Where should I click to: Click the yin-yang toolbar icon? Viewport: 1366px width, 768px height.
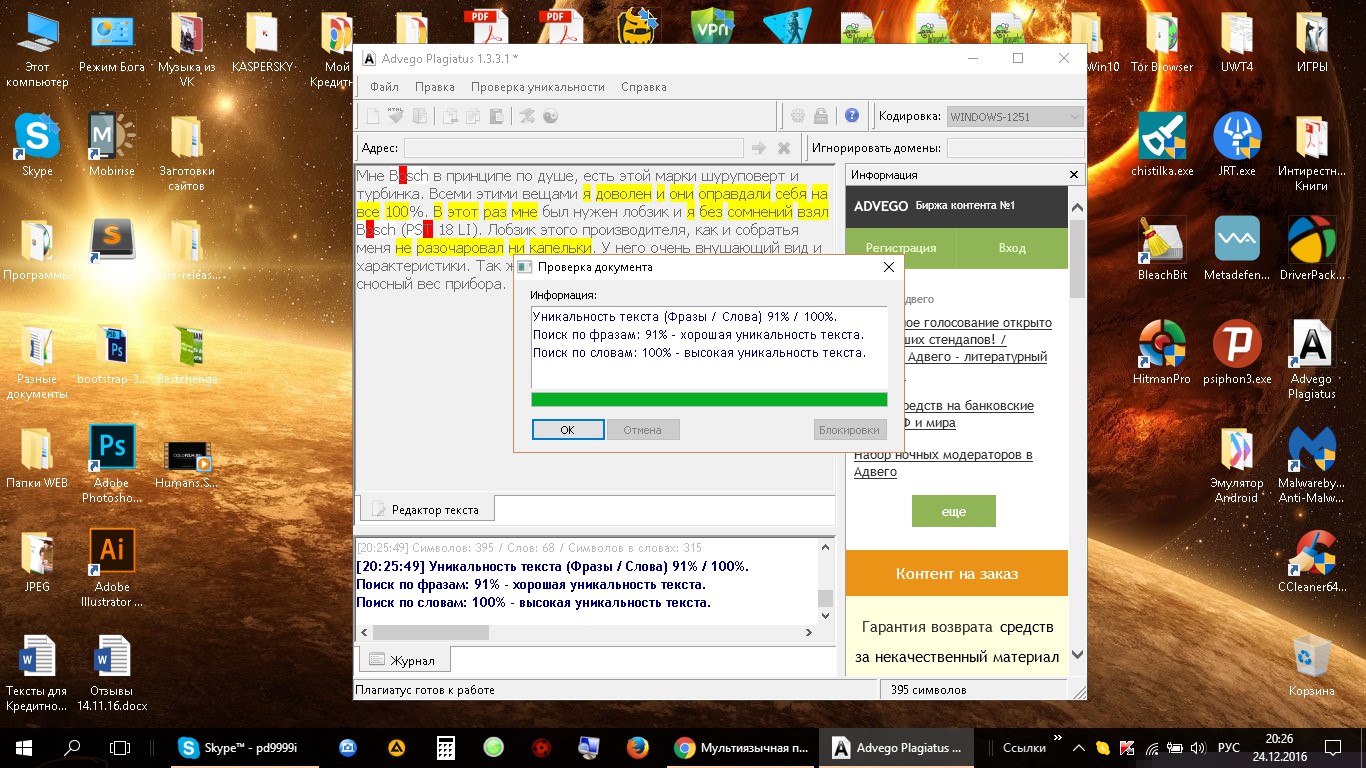pos(550,116)
